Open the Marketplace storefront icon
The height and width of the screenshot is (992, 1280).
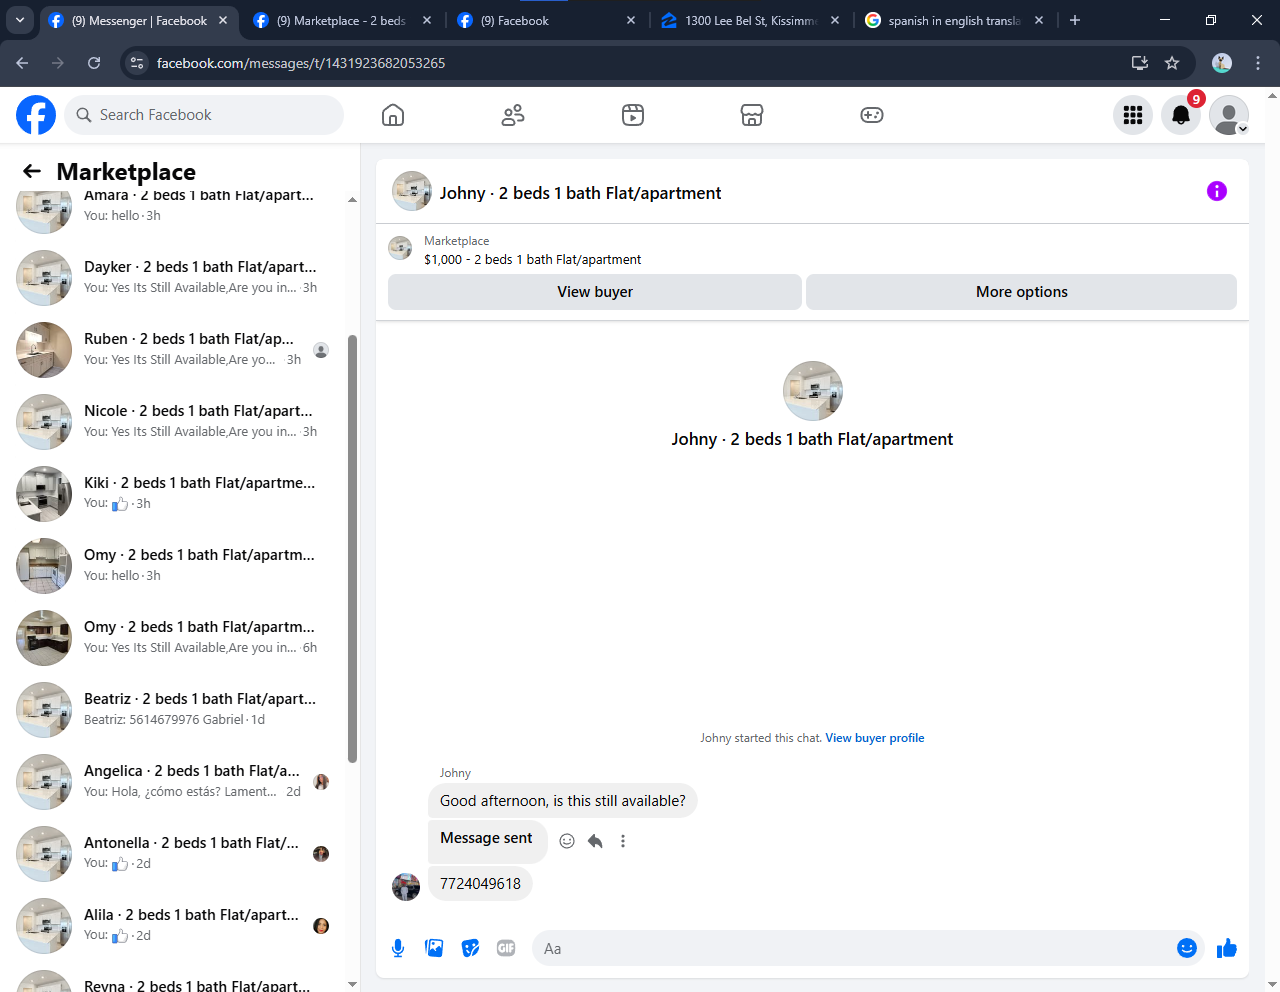[x=752, y=115]
